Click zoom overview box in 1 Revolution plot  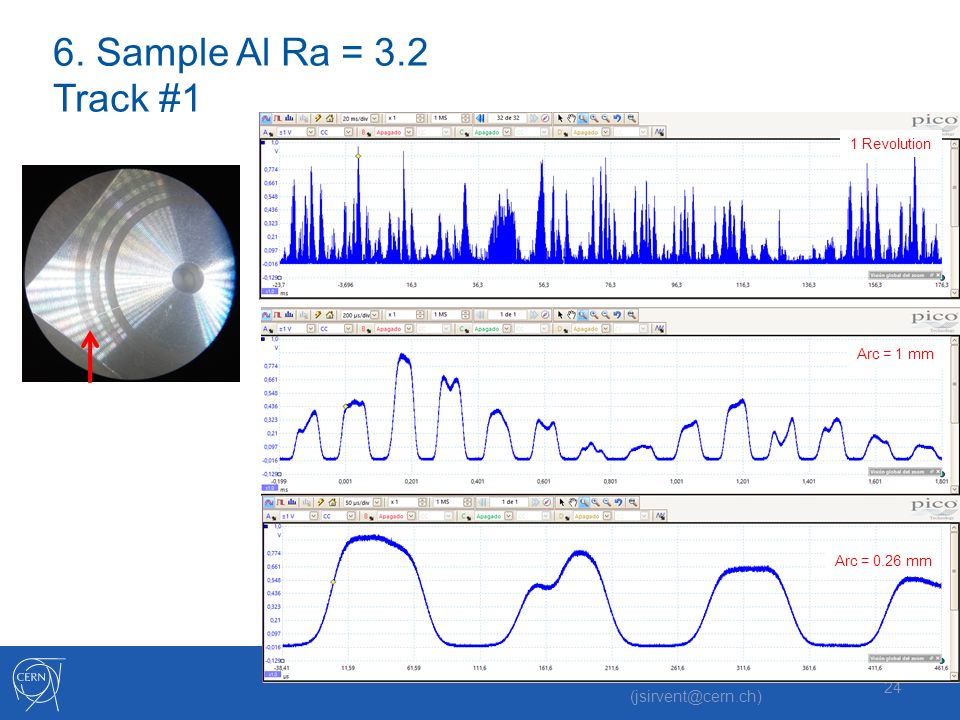tap(905, 276)
